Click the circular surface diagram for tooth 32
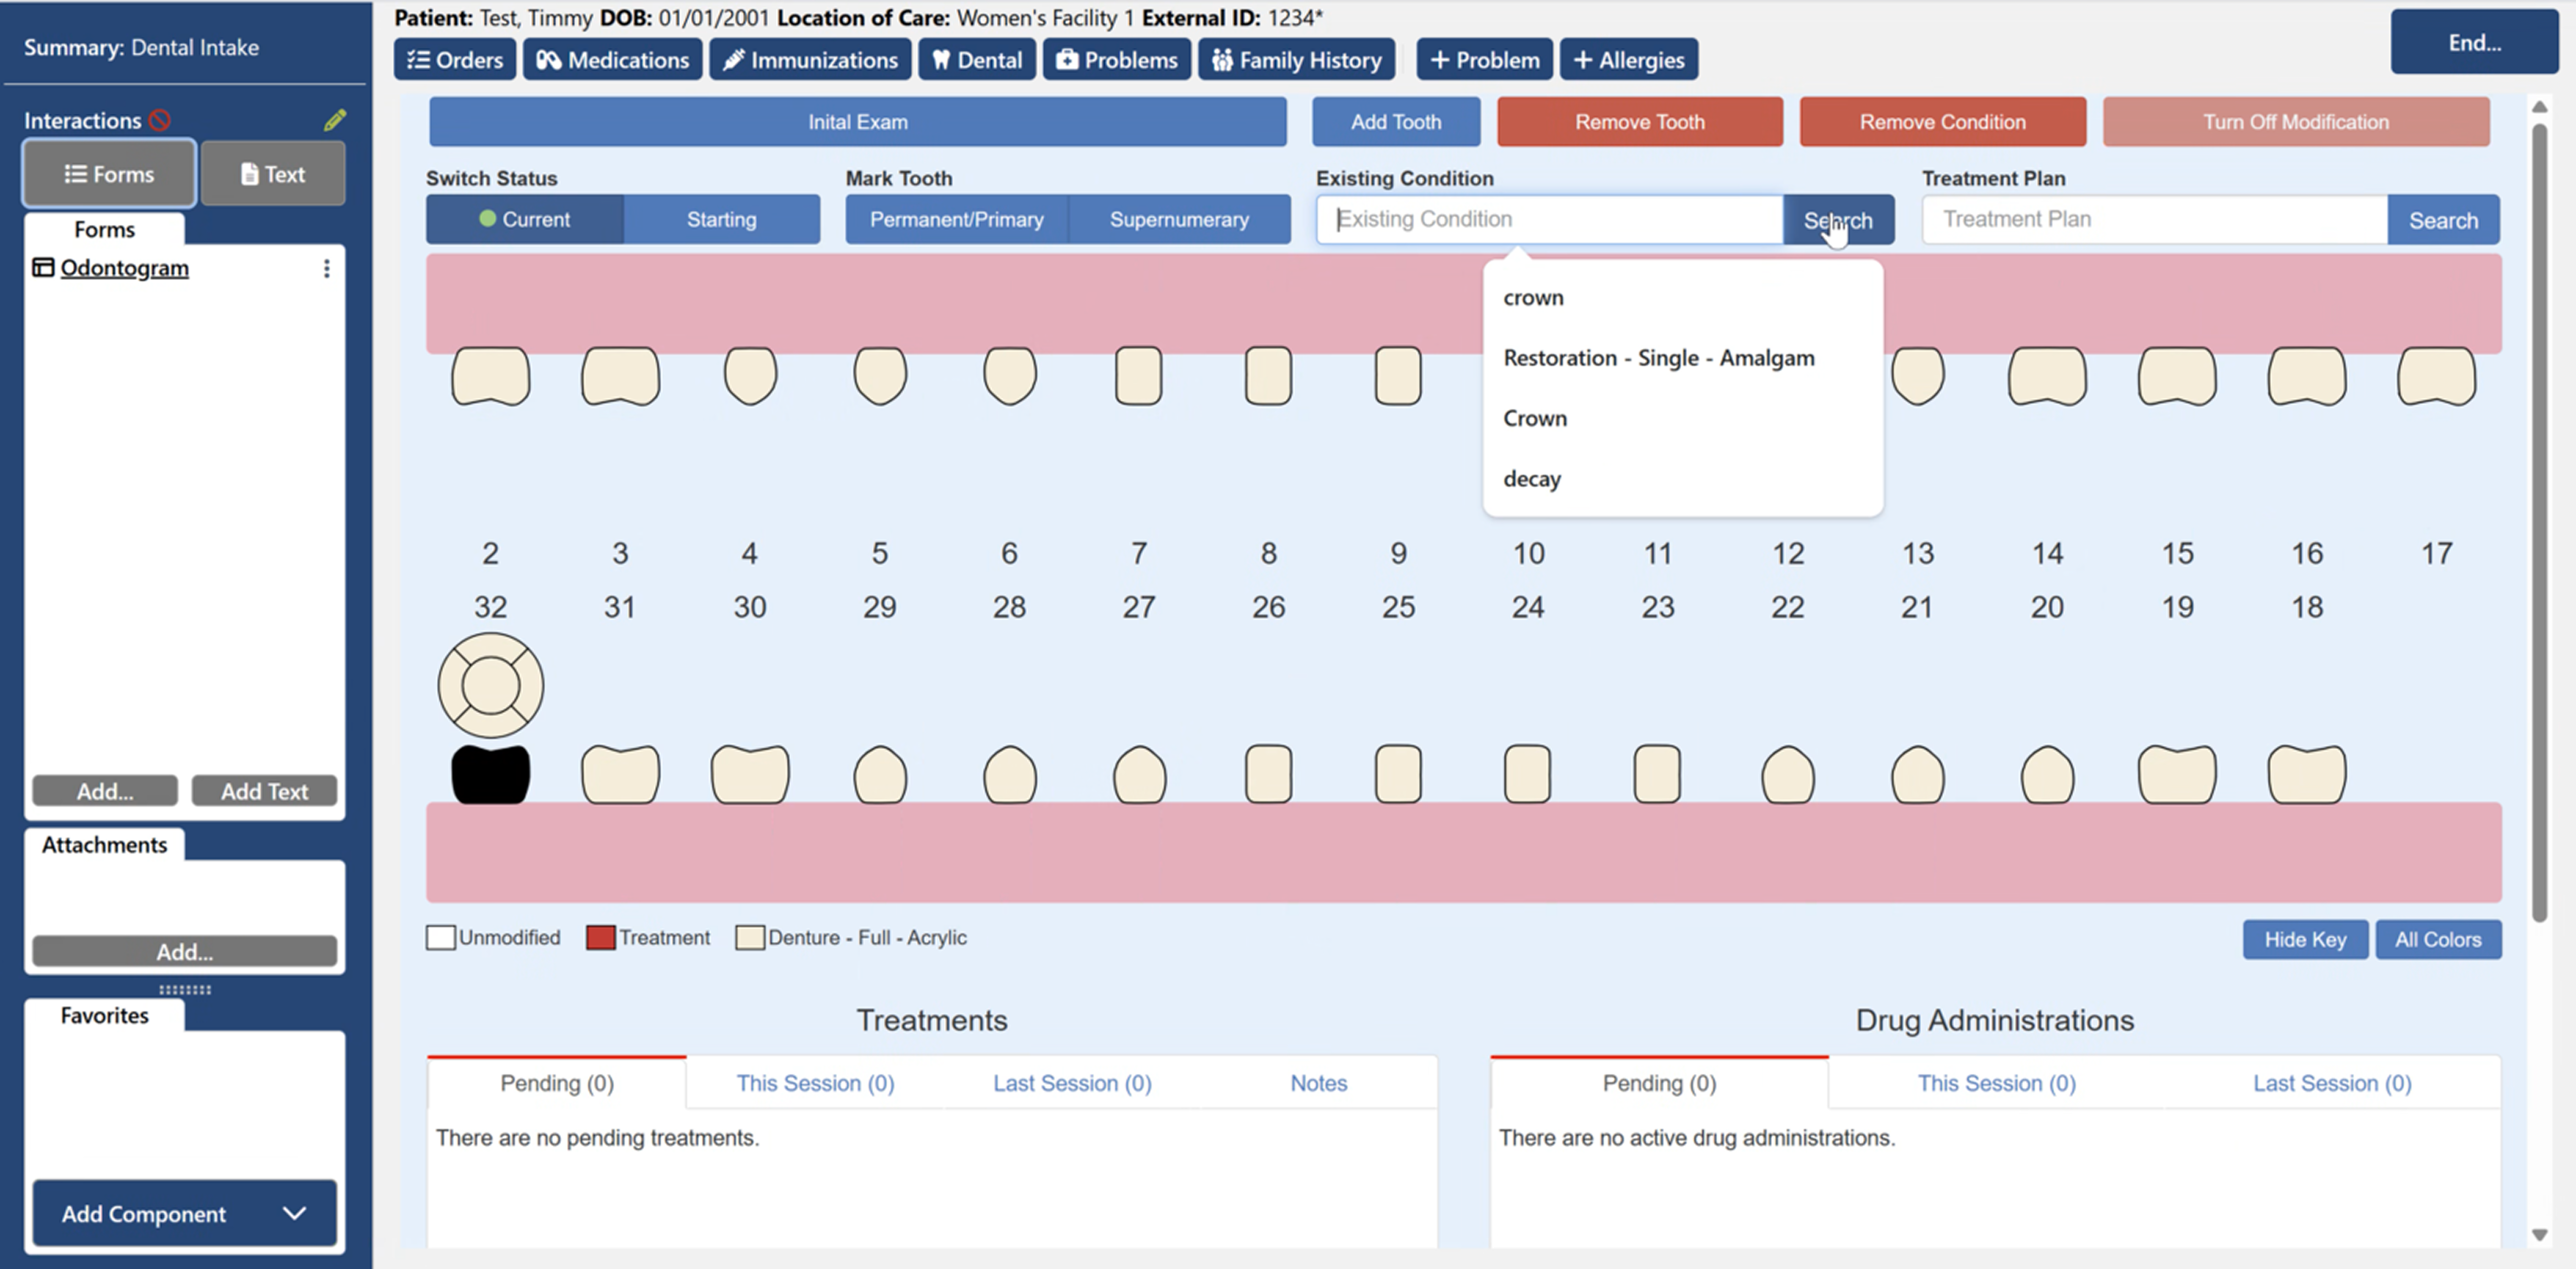 pos(490,686)
